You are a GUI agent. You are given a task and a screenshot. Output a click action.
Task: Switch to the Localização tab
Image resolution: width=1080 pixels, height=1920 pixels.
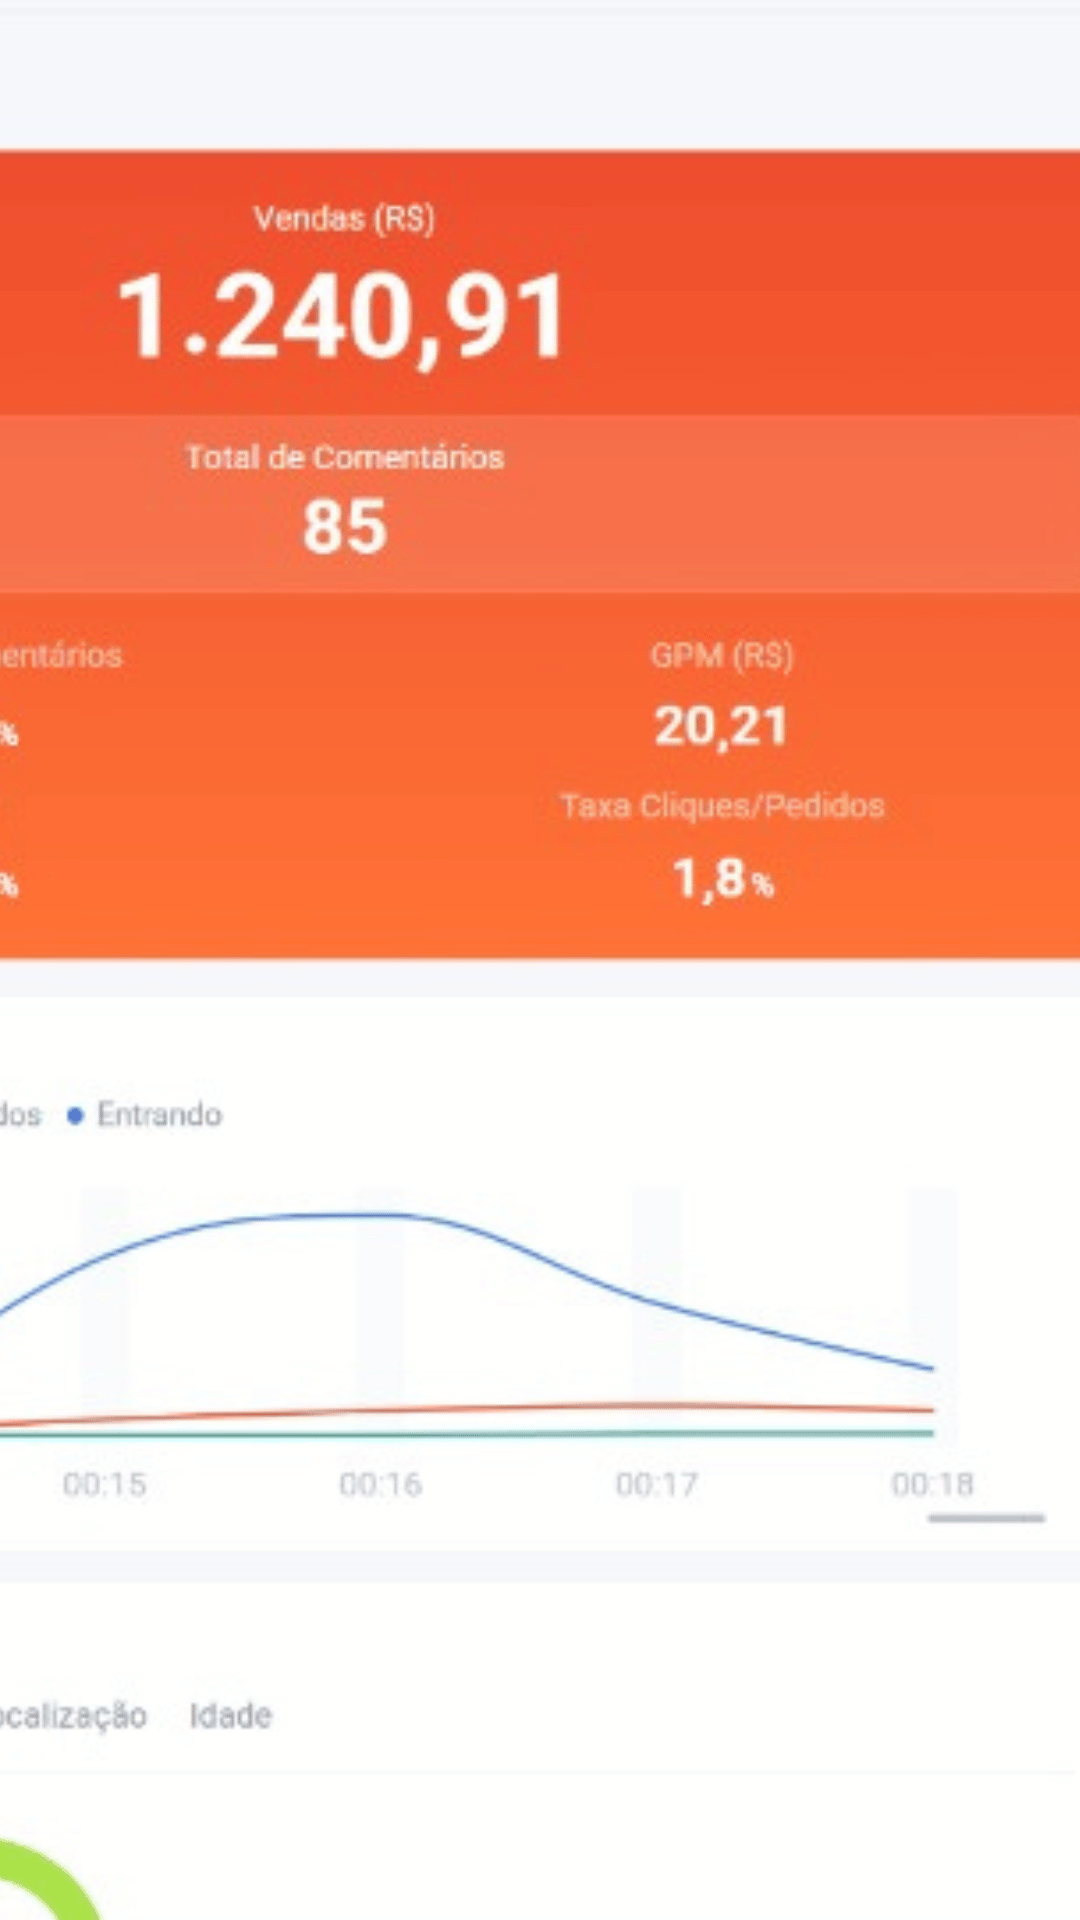click(73, 1716)
